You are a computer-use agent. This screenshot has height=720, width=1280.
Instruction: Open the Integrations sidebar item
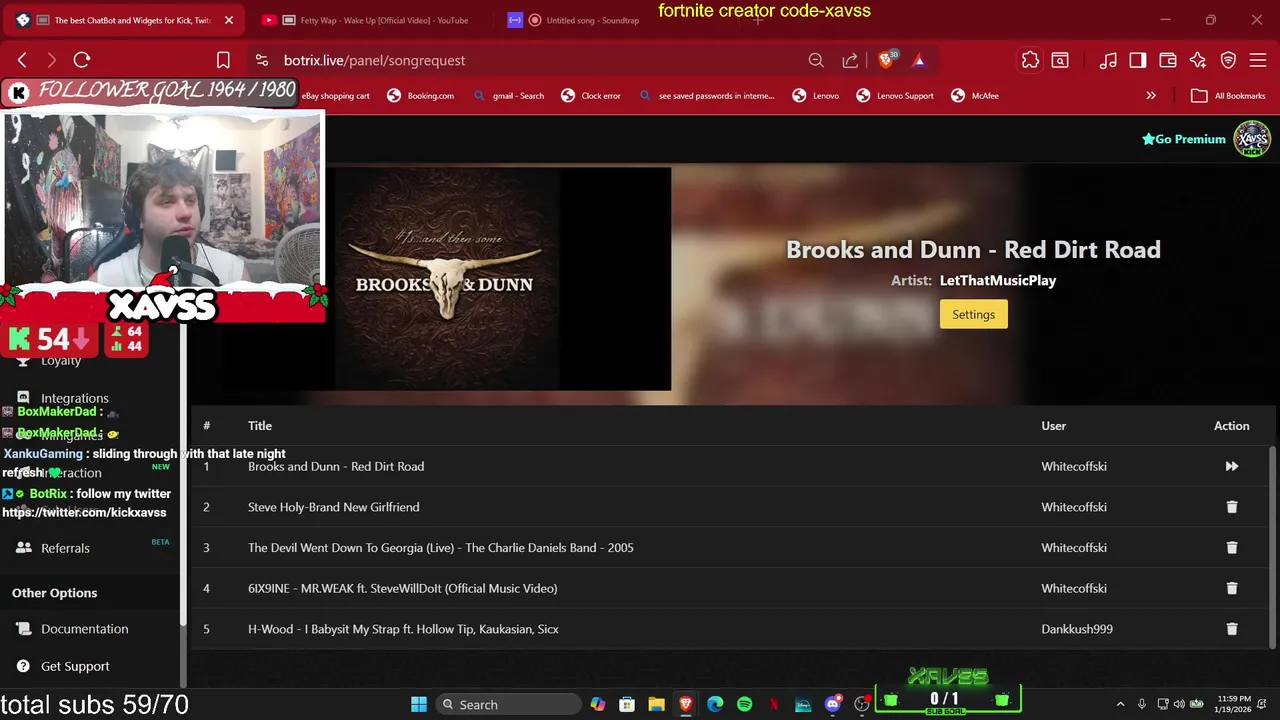coord(74,398)
